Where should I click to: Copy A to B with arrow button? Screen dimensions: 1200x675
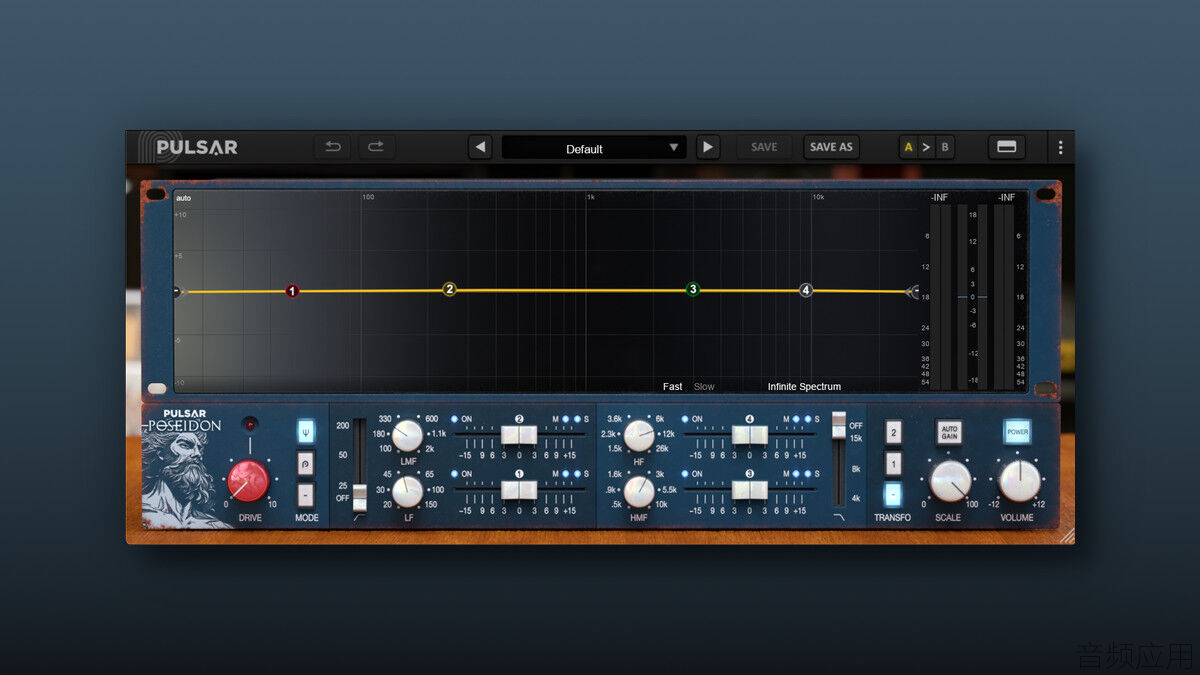coord(926,148)
